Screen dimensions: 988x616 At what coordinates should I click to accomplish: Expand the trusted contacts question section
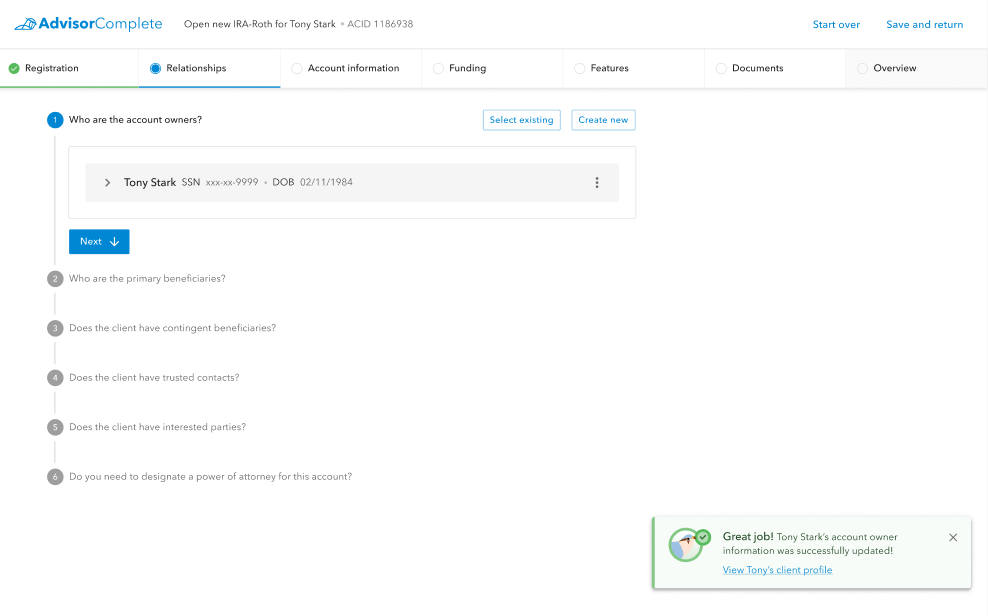154,378
